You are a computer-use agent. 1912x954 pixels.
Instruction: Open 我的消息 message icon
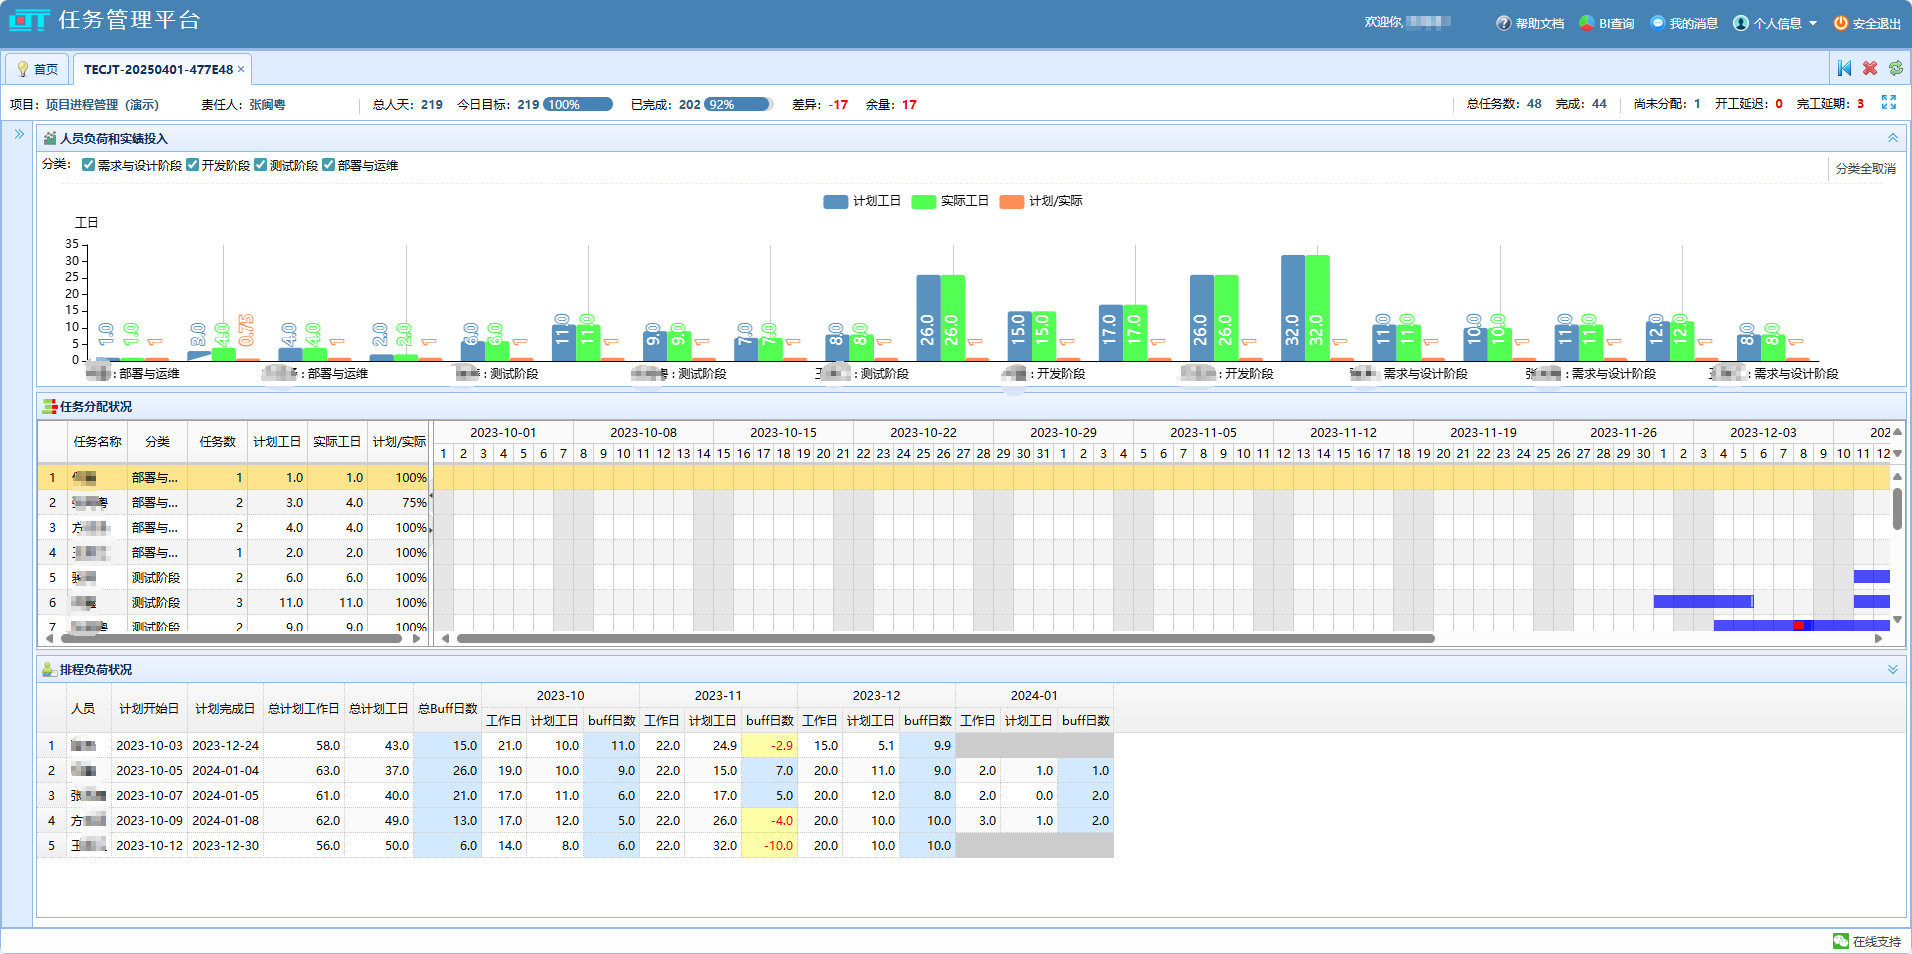pos(1657,23)
